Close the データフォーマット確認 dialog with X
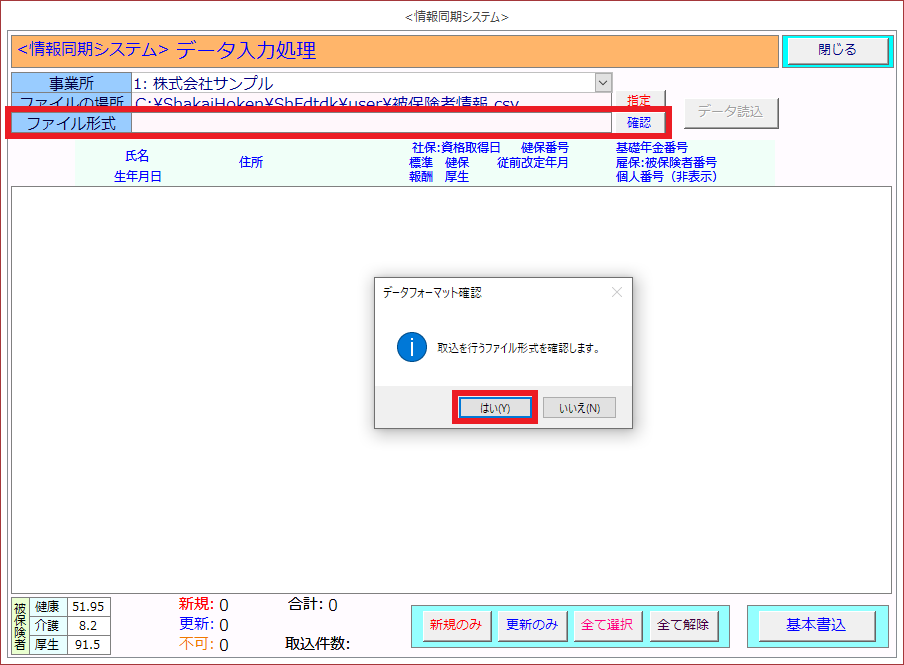 point(616,293)
